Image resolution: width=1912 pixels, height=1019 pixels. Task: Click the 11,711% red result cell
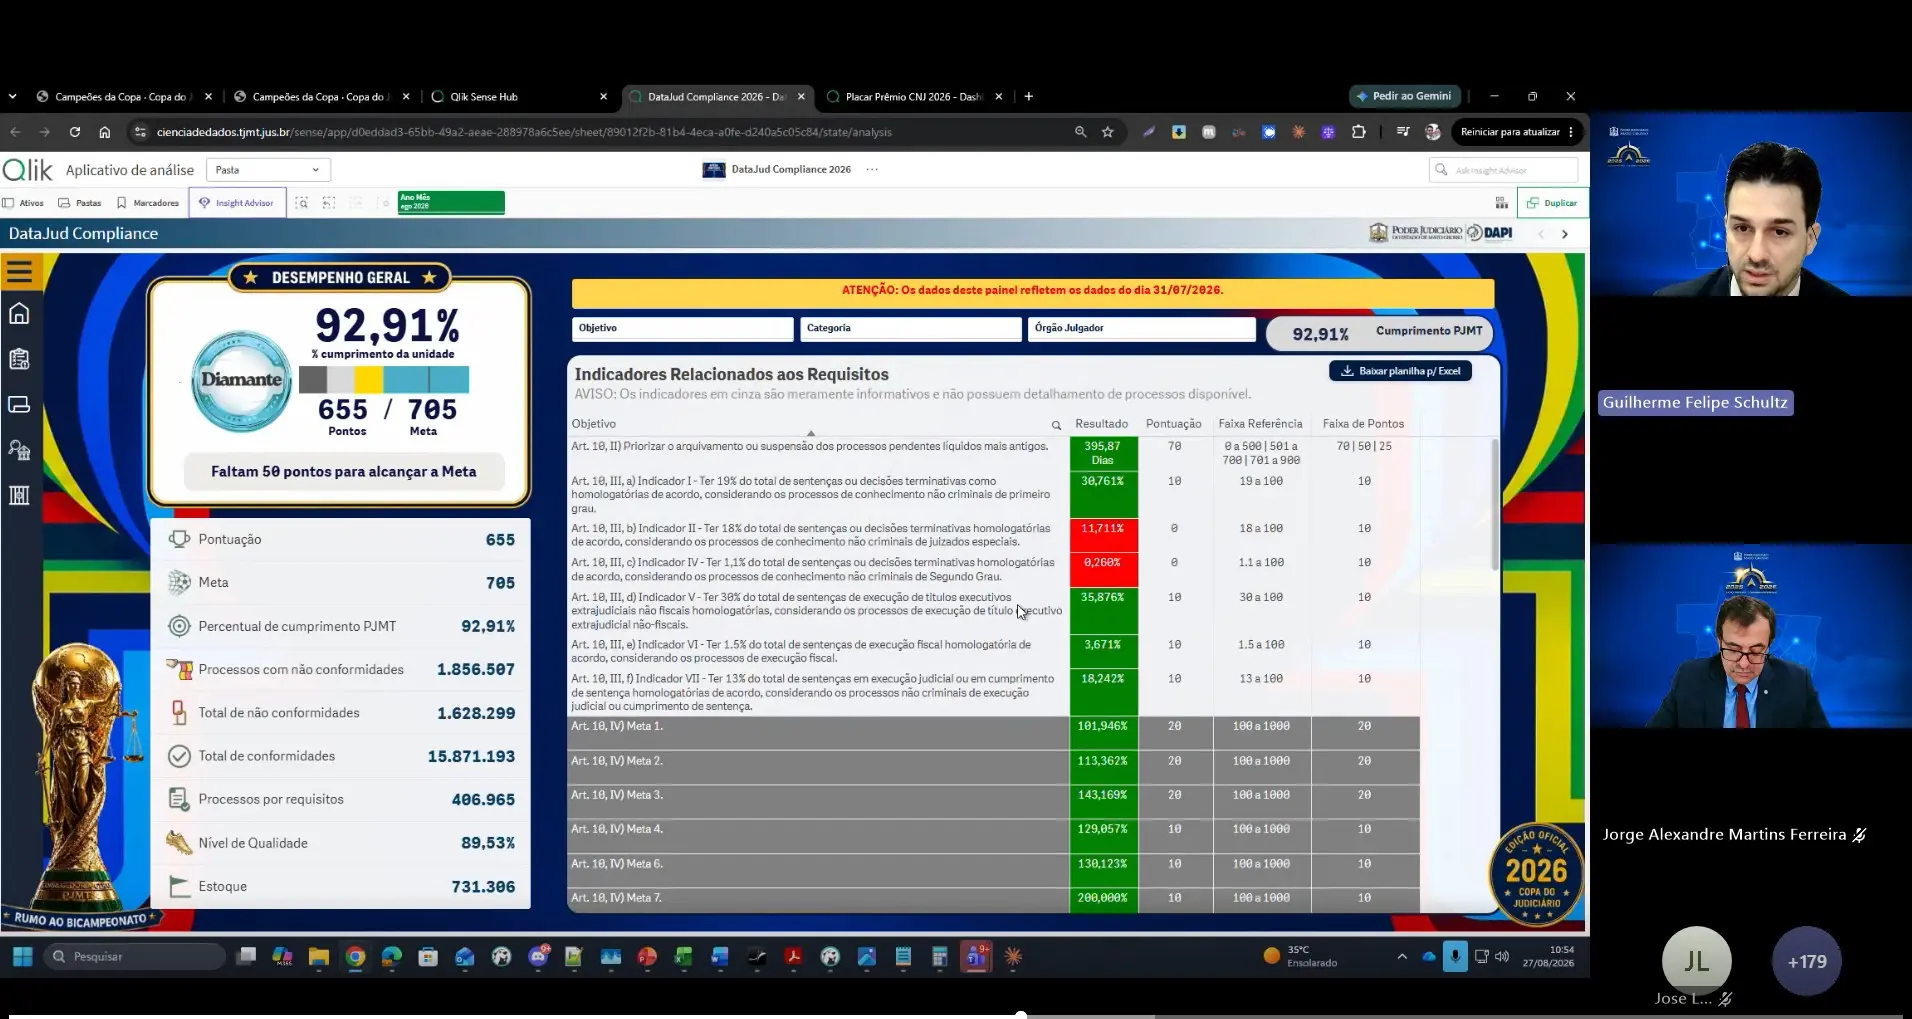1103,535
